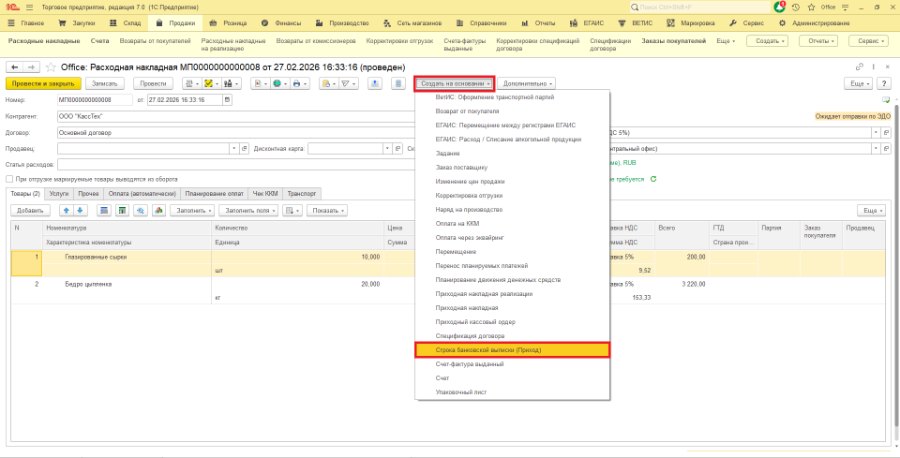
Task: Click the Записать button
Action: click(x=104, y=84)
